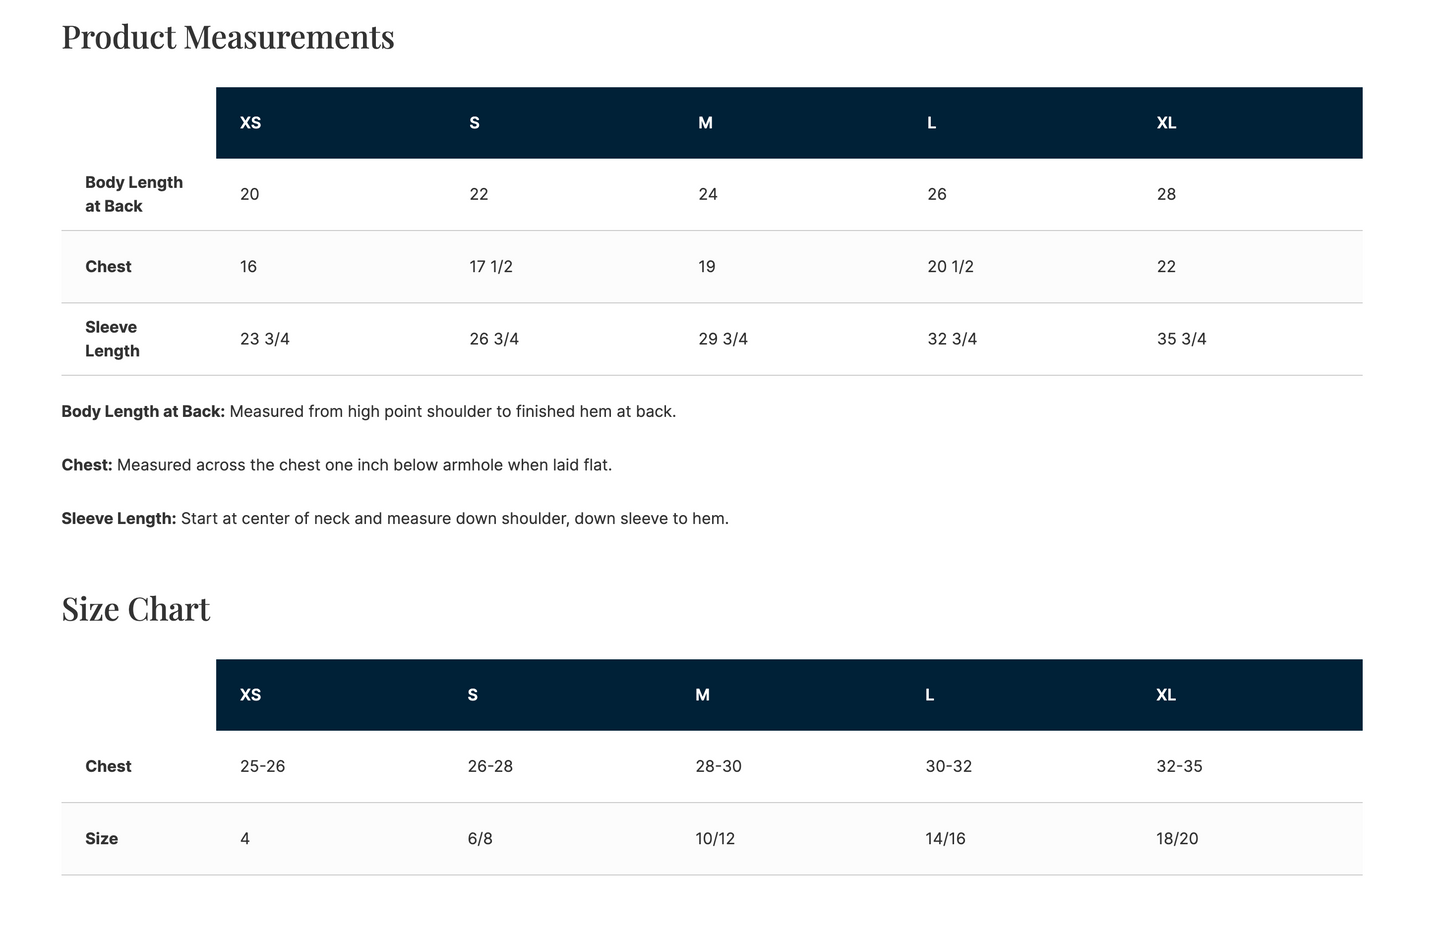1445x929 pixels.
Task: Click the Product Measurements heading
Action: pyautogui.click(x=228, y=37)
